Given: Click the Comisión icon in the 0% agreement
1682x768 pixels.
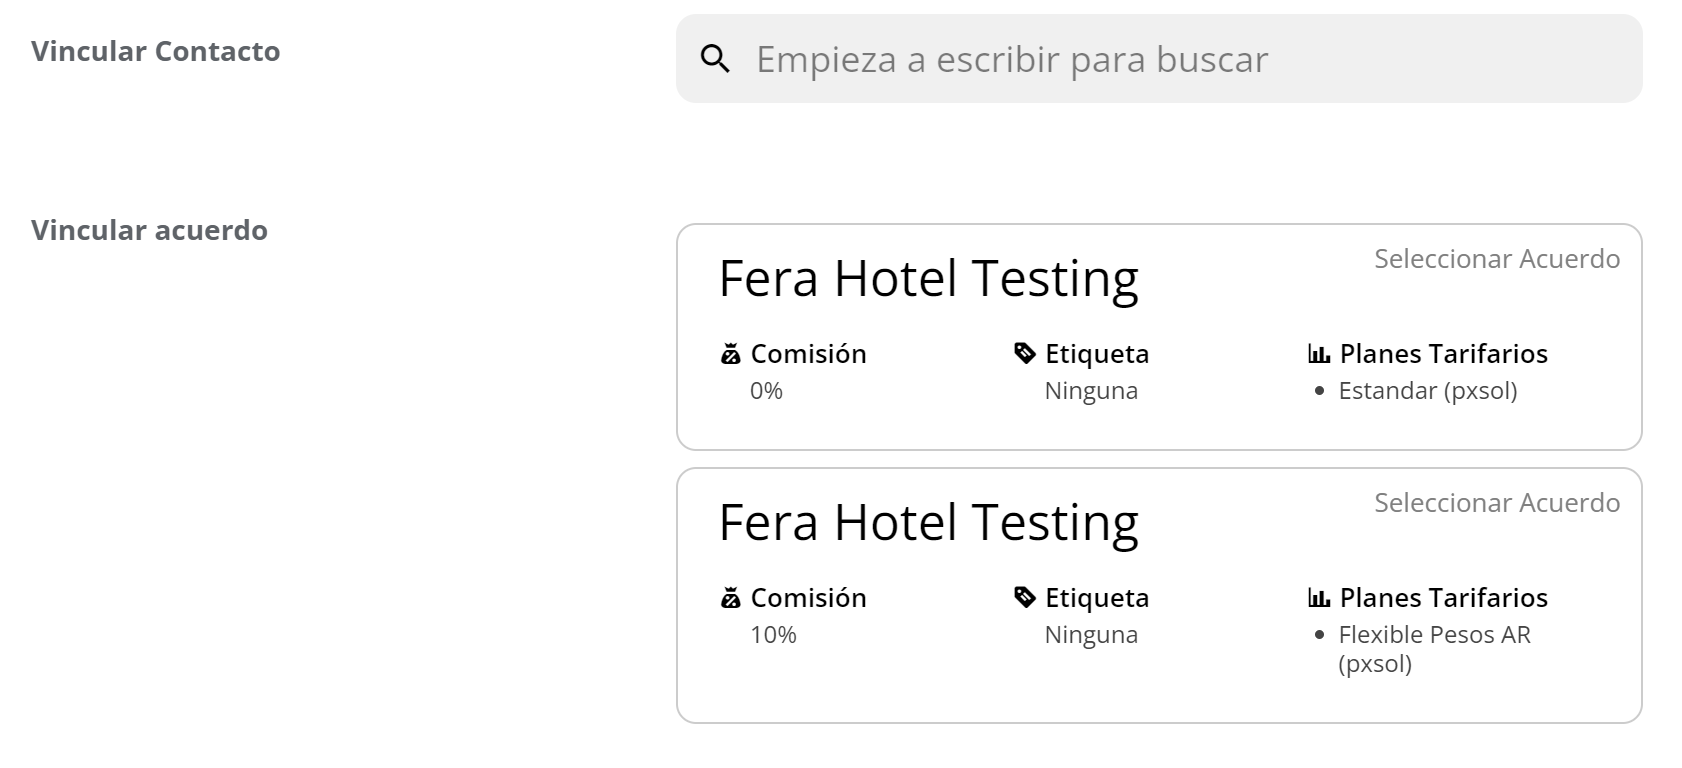Looking at the screenshot, I should pyautogui.click(x=731, y=354).
